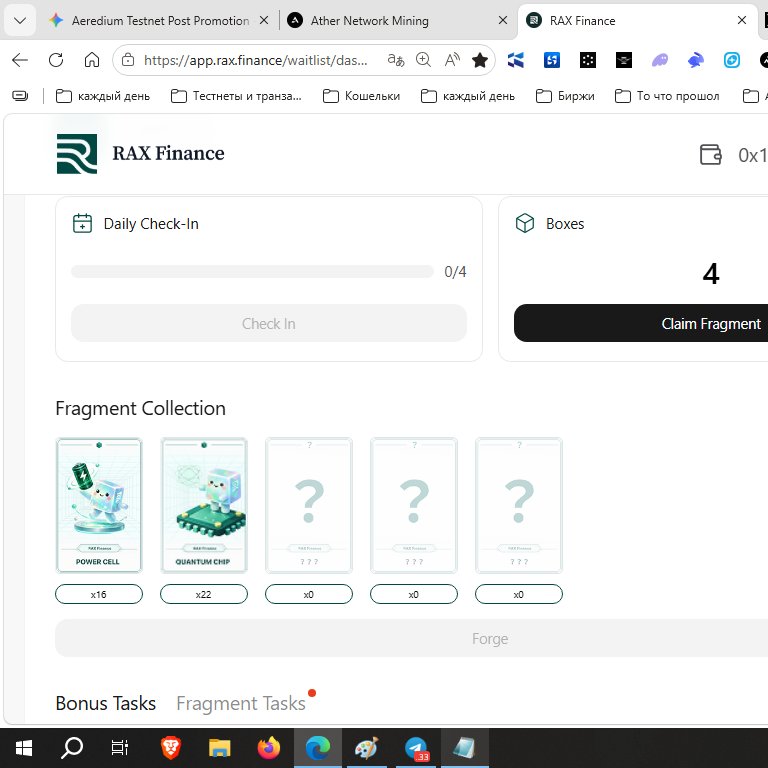Open Windows taskbar search

(x=72, y=748)
